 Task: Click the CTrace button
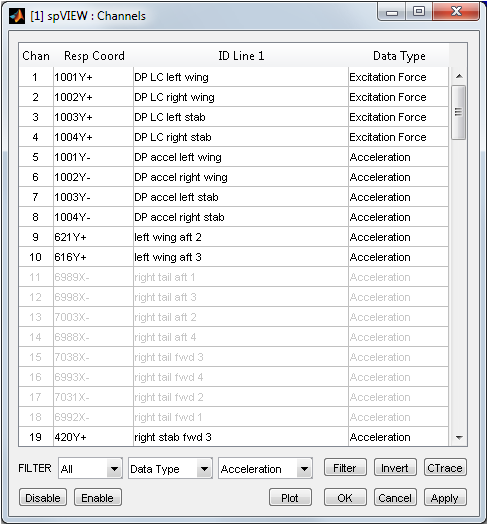[x=445, y=467]
